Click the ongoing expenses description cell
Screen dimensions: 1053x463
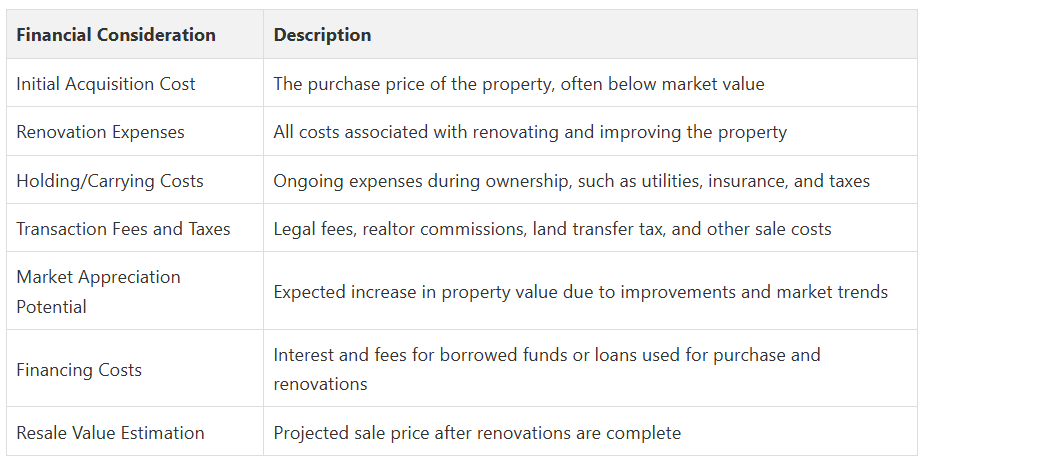click(571, 181)
